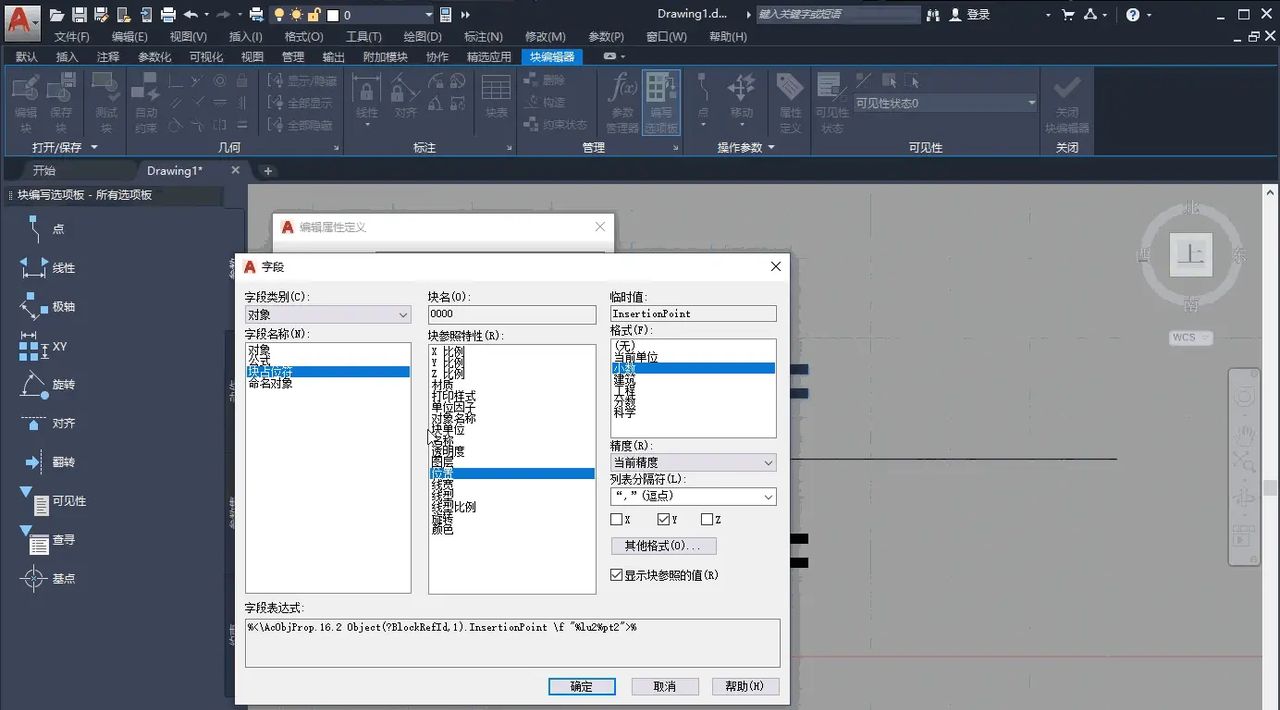Open the 精度 dropdown showing 当前精度

693,463
